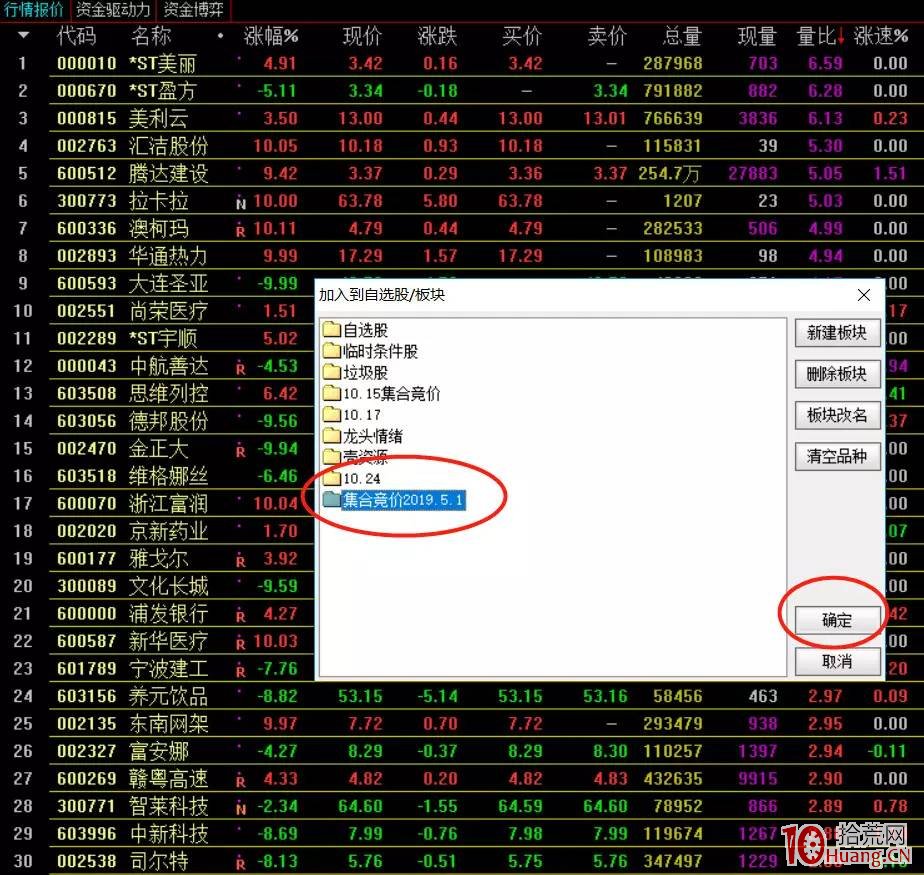Select stock row 拉卡拉
Screen dimensions: 924x875
(x=462, y=201)
